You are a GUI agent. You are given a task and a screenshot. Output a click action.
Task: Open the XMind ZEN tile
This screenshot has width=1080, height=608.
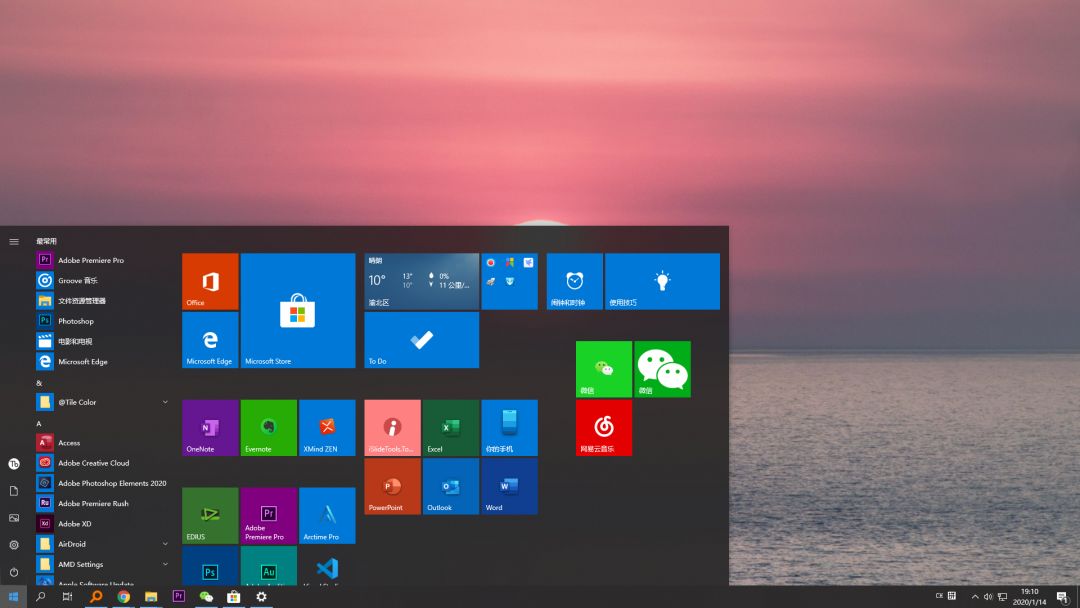click(x=327, y=428)
